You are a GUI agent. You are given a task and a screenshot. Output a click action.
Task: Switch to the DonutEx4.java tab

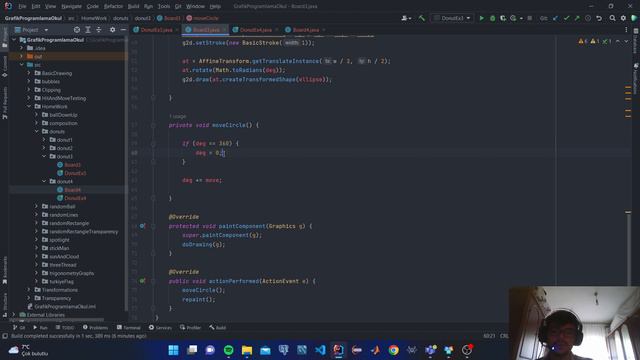click(x=255, y=30)
